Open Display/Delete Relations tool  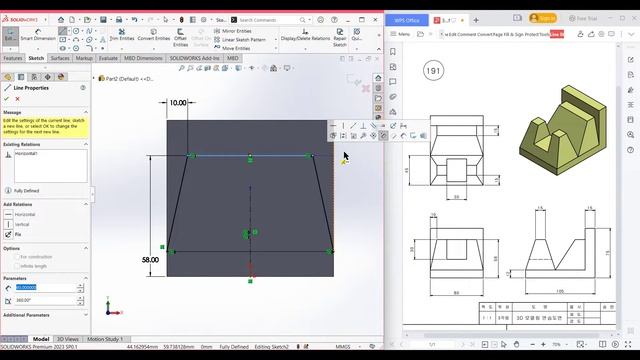tap(305, 35)
